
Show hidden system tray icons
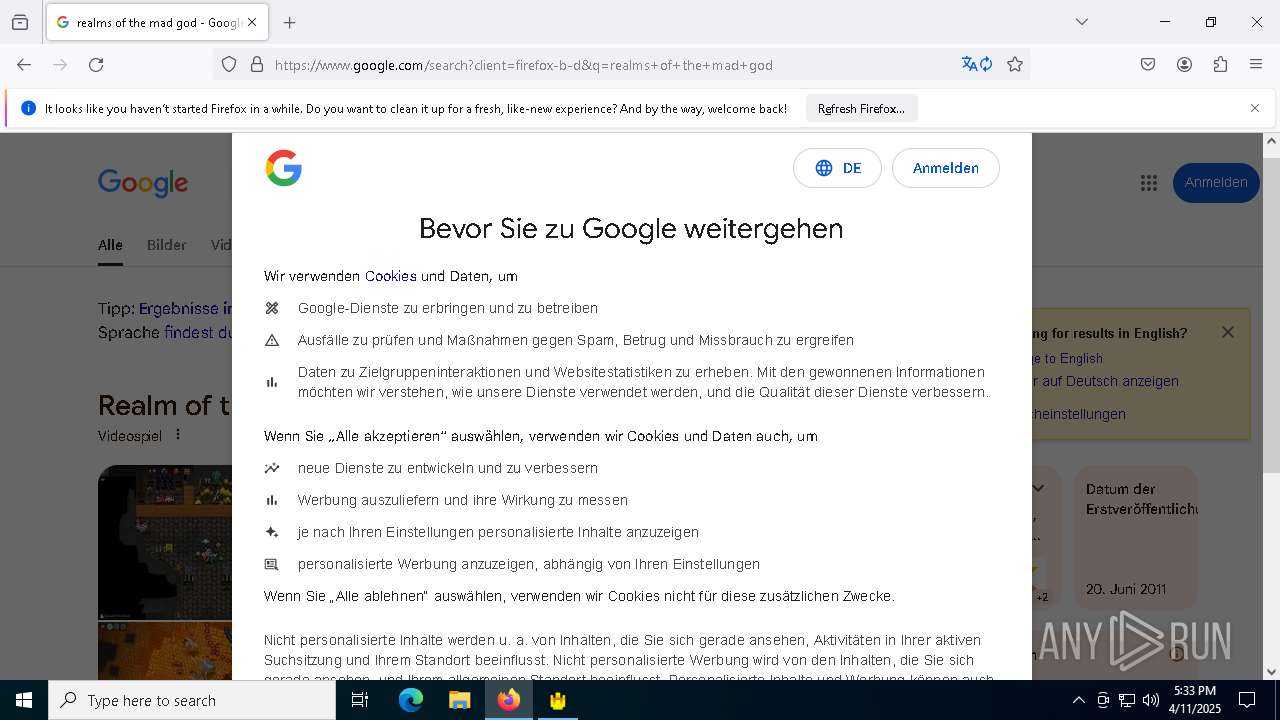click(1078, 700)
